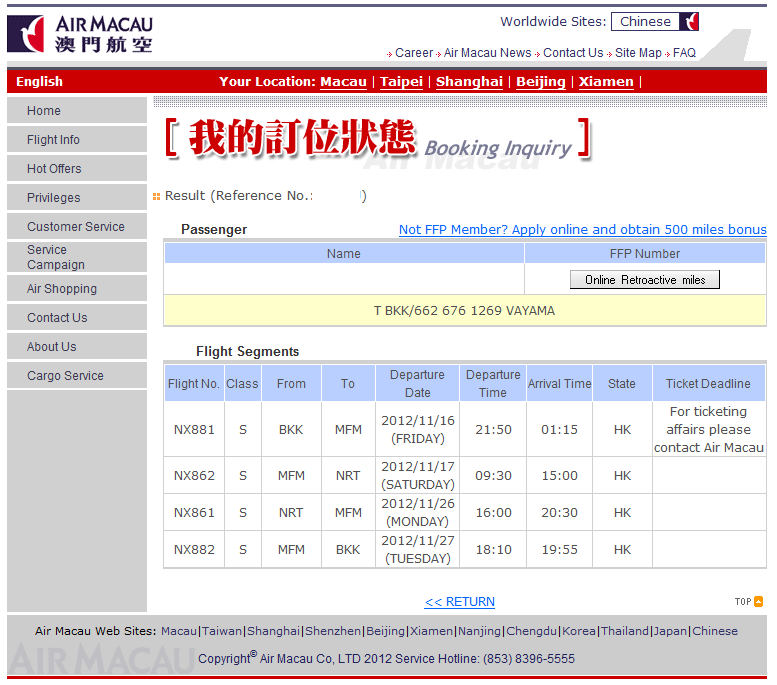Click the T BKK/662 676 1269 VAYAMA row
Viewport: 777px width, 685px height.
coord(465,310)
